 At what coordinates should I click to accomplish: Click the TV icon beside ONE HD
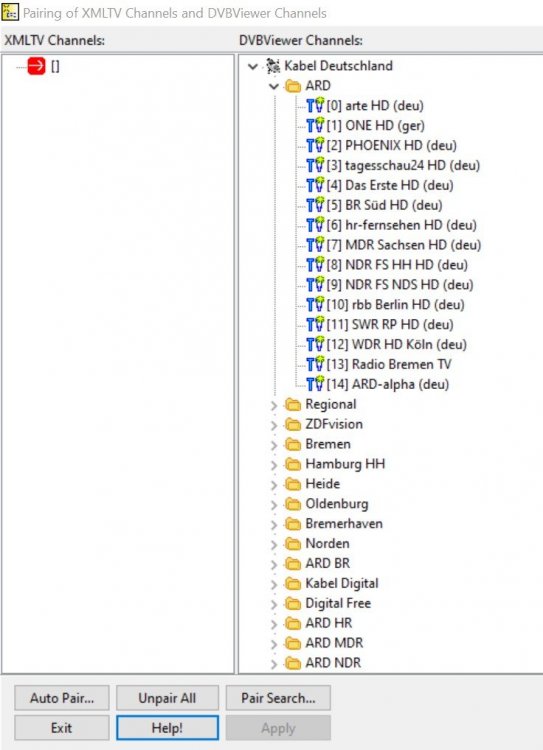[x=315, y=125]
